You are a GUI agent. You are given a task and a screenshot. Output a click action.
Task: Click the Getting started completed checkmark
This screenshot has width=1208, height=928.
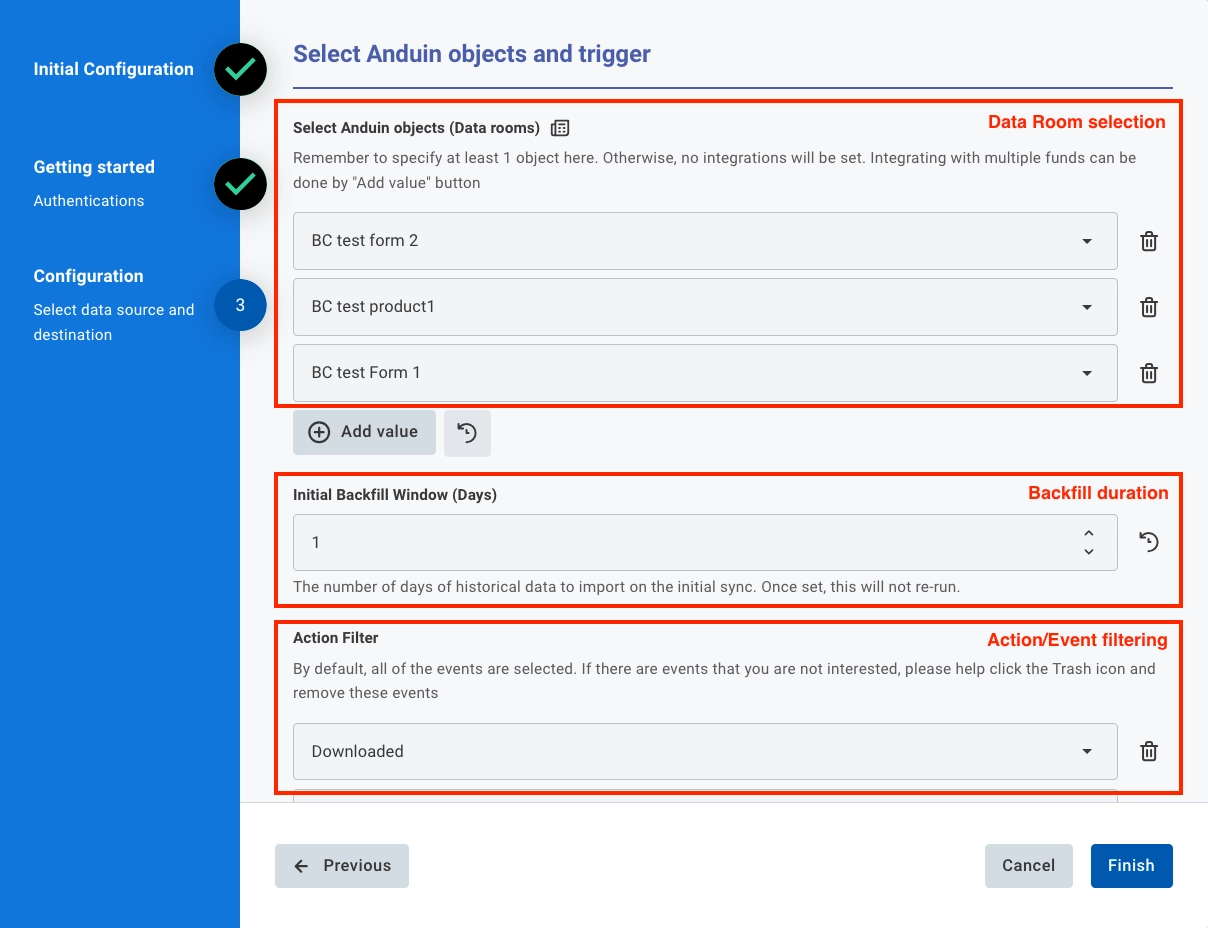[x=240, y=184]
